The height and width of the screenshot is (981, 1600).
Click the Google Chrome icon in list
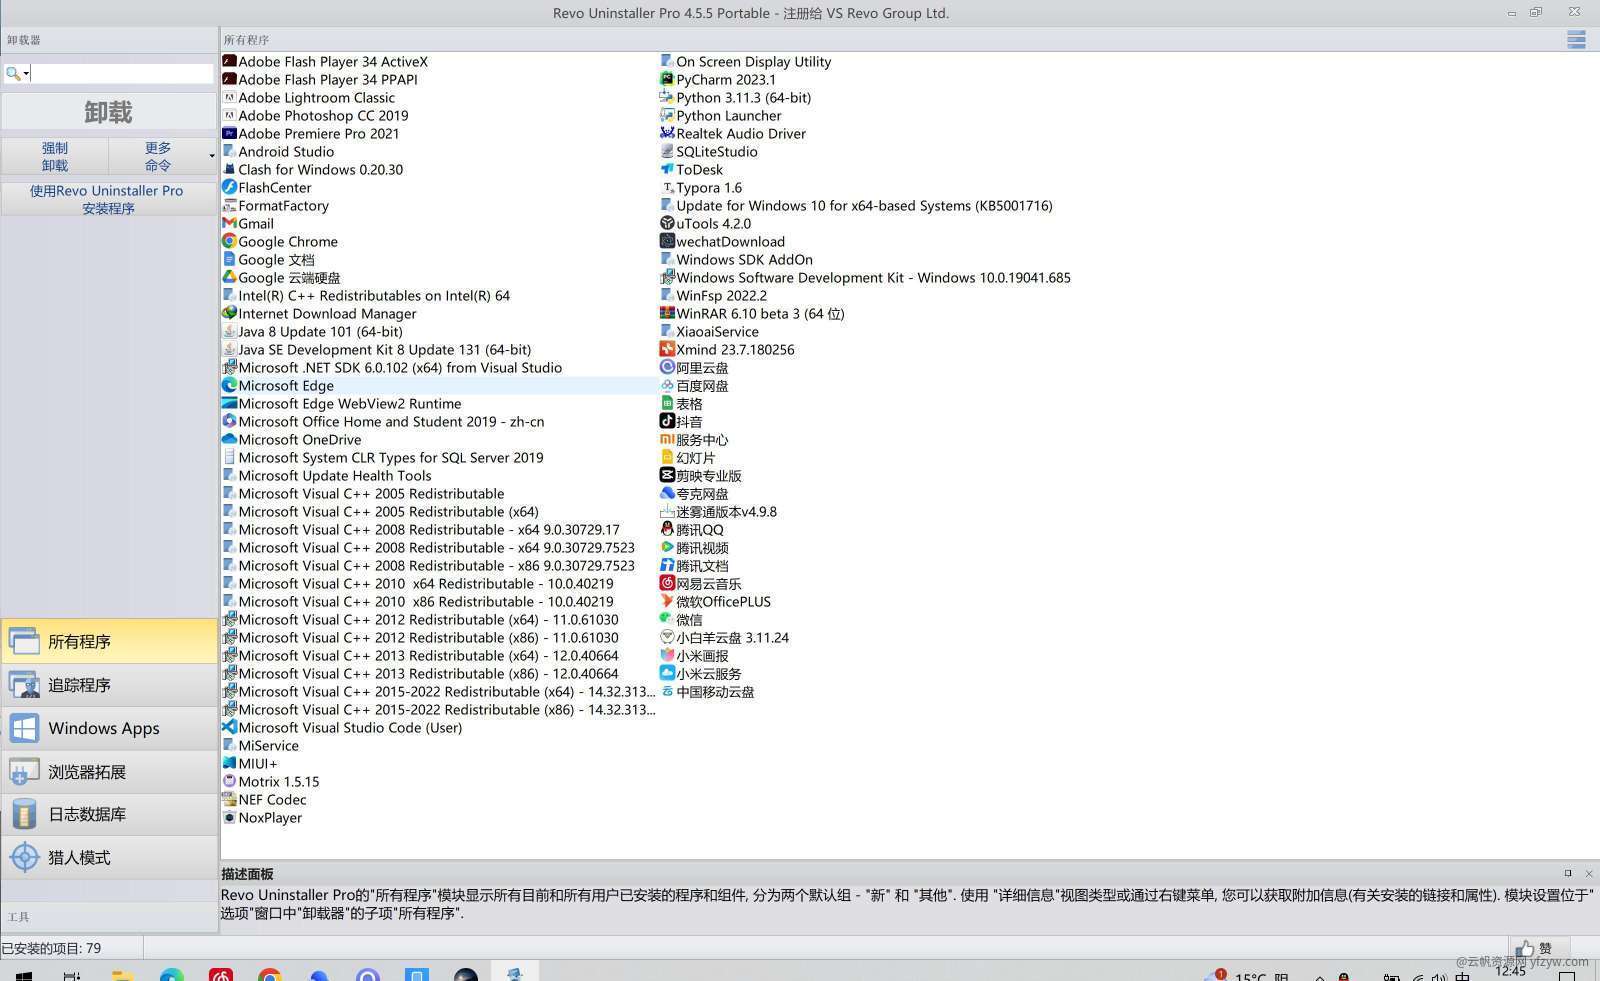pyautogui.click(x=229, y=241)
